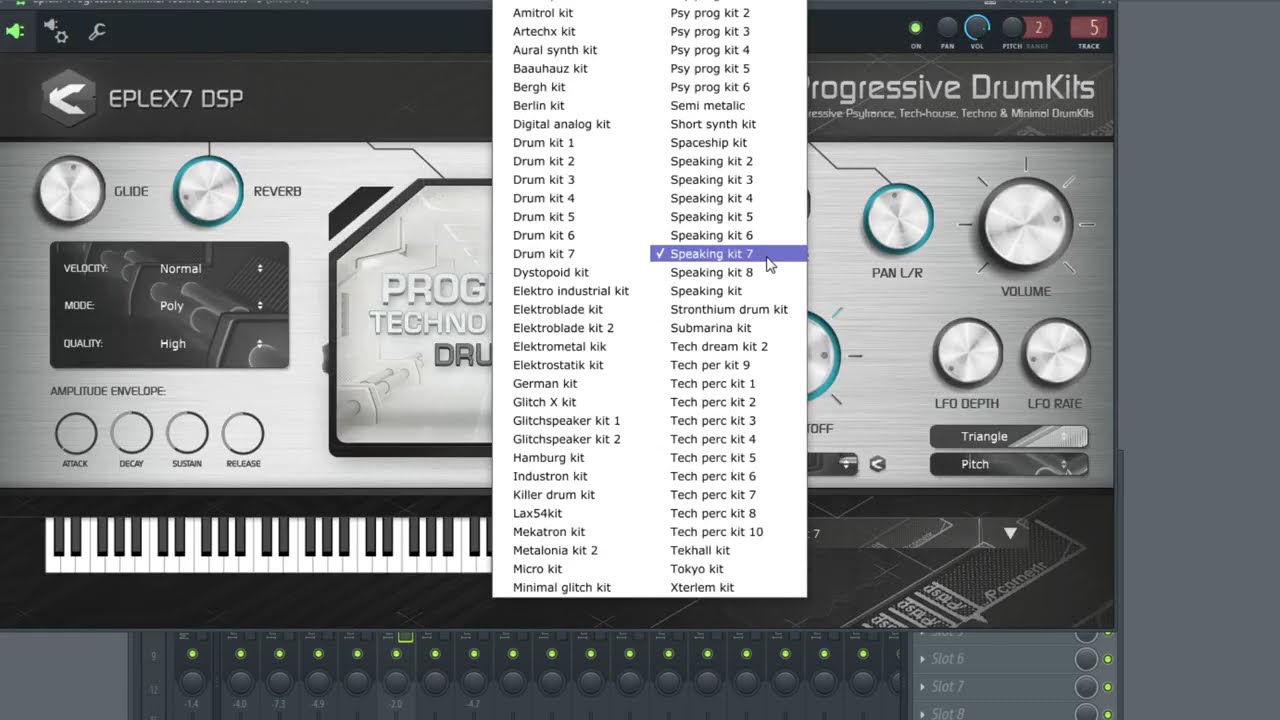1280x720 pixels.
Task: Click the SUSTAIN envelope dial
Action: pyautogui.click(x=187, y=434)
